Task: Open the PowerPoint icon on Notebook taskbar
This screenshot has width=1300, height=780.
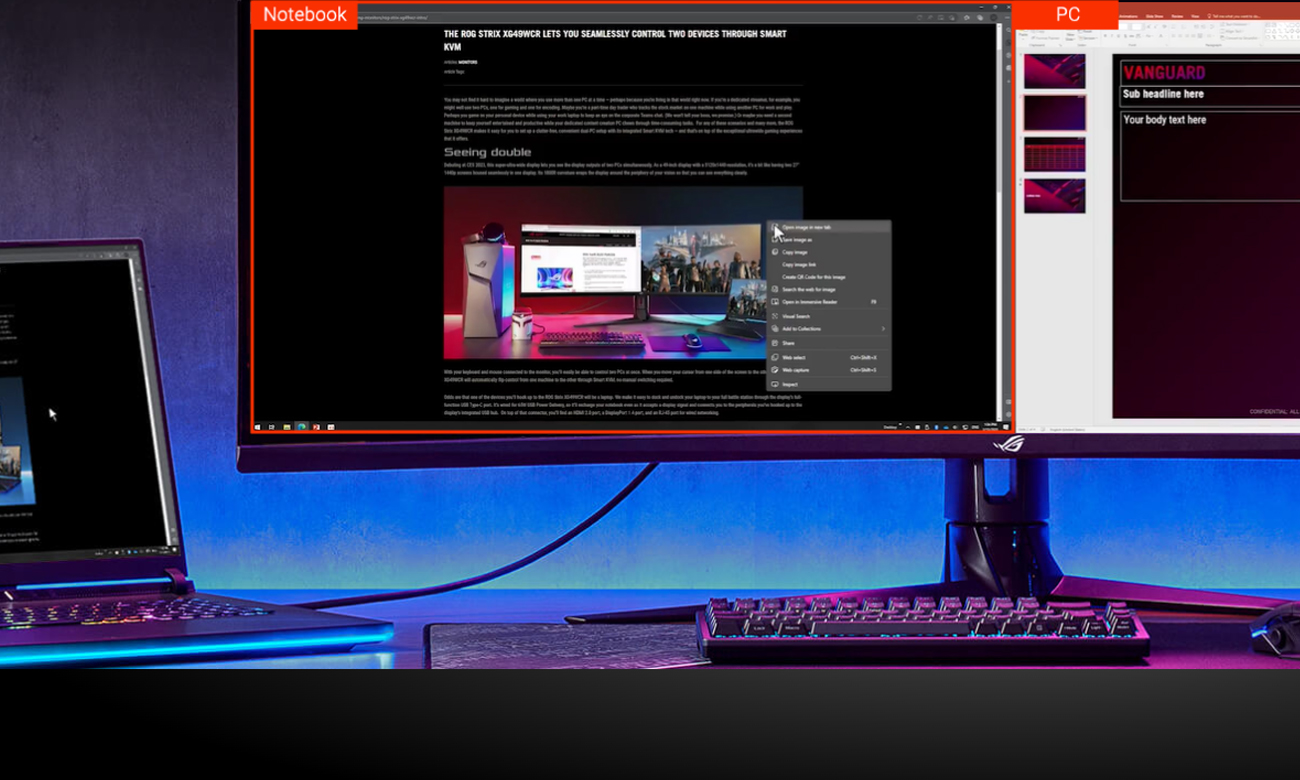Action: tap(316, 427)
